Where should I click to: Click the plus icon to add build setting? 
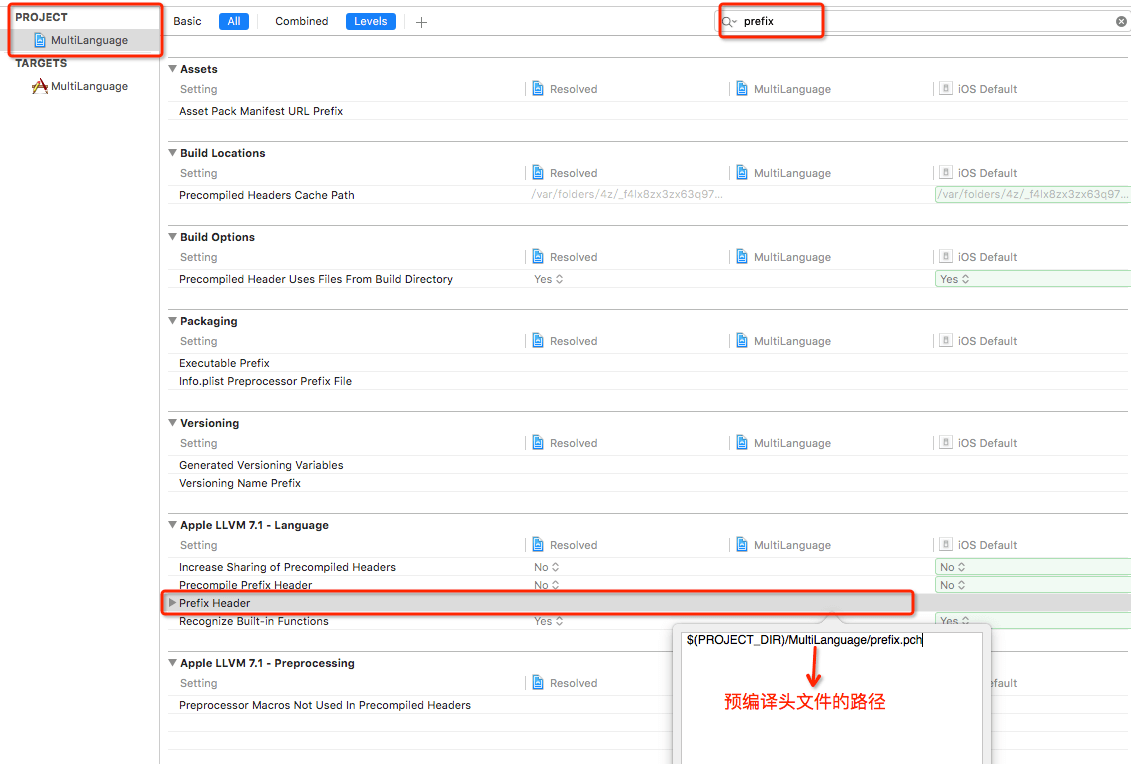(421, 22)
